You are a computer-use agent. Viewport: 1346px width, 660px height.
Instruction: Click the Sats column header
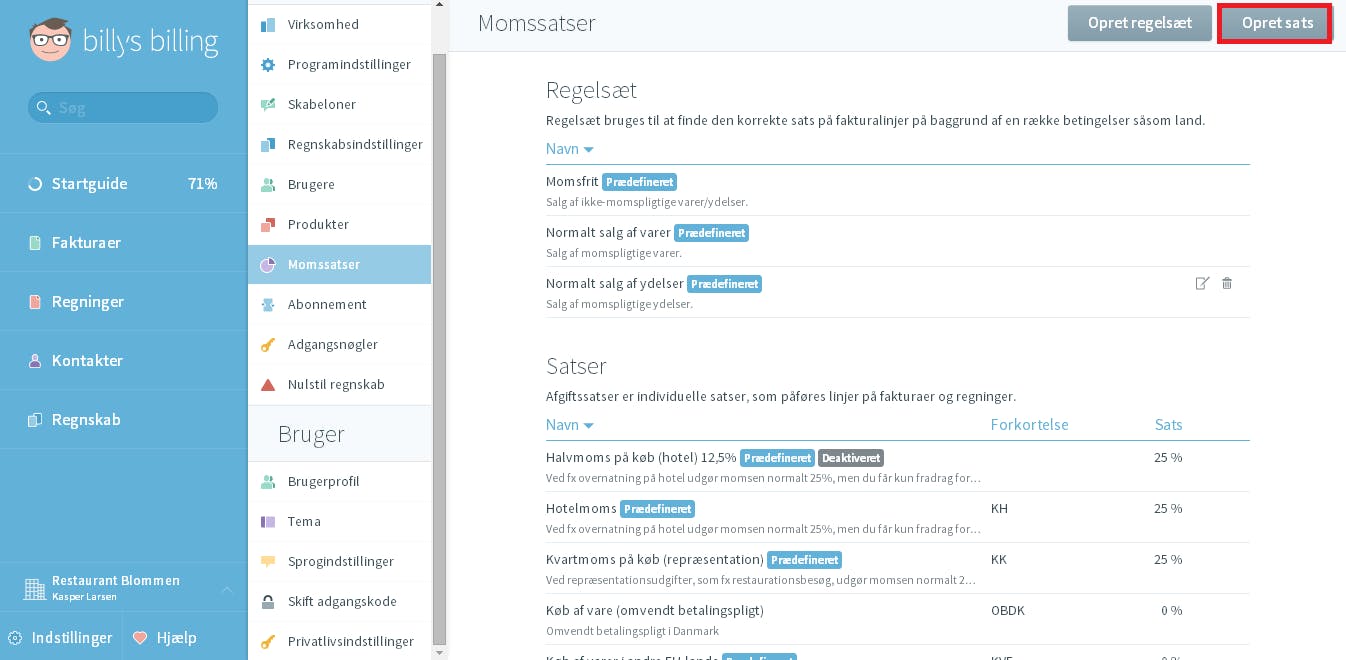1169,425
